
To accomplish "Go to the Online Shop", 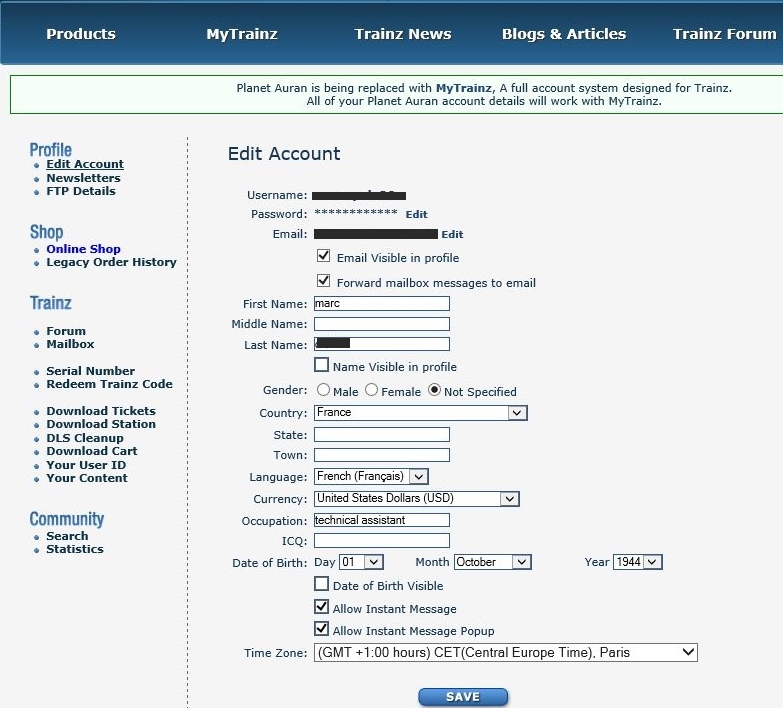I will [83, 249].
